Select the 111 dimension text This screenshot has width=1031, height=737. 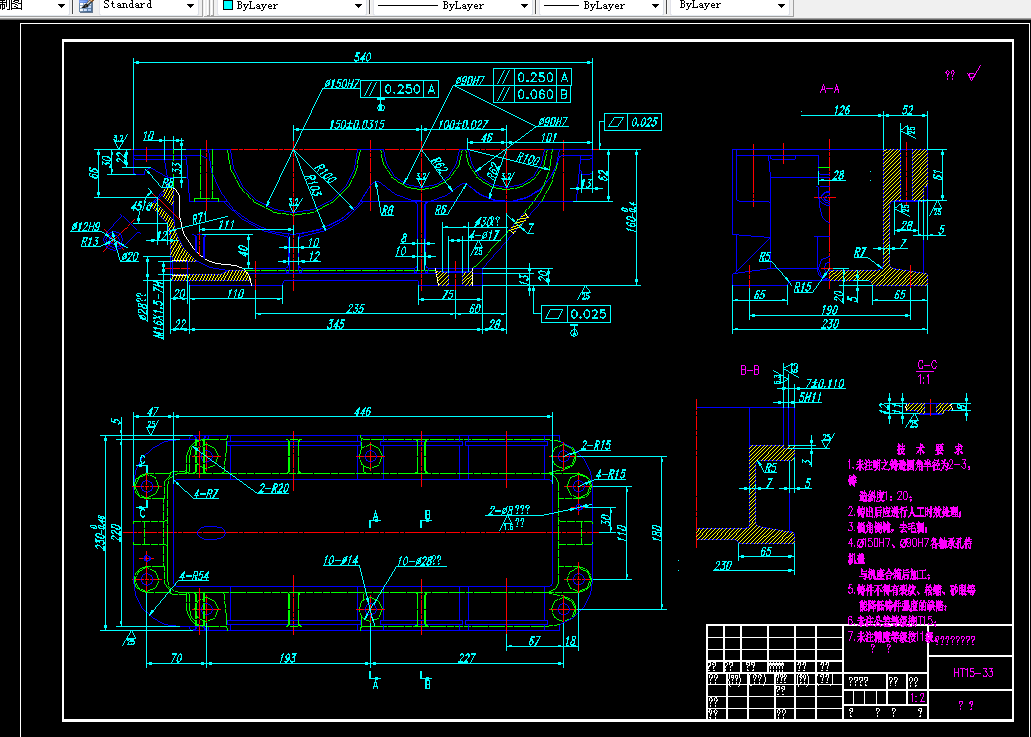pyautogui.click(x=226, y=224)
